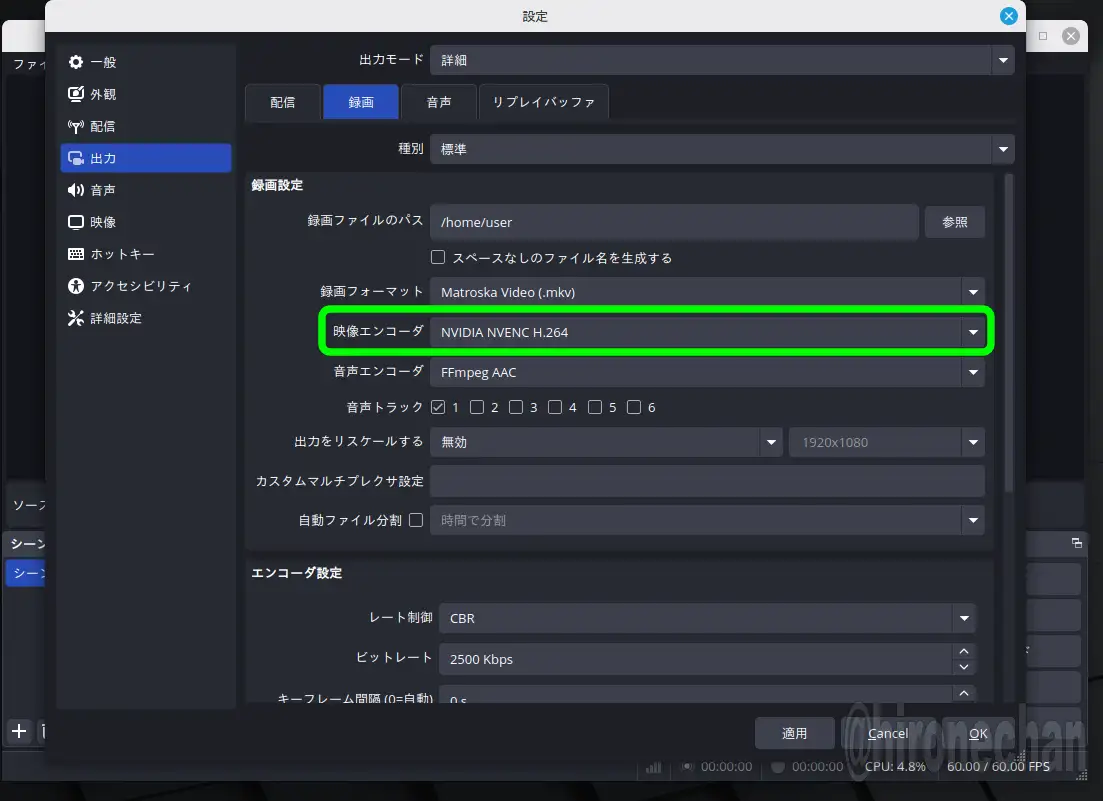Open the 外観 (Appearance) settings section
1103x801 pixels.
click(103, 94)
